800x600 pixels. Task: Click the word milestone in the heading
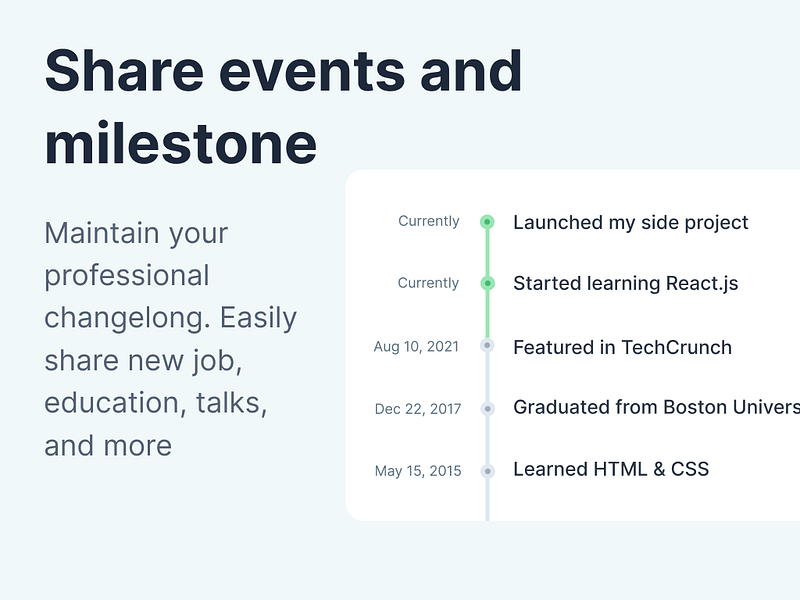click(x=181, y=144)
